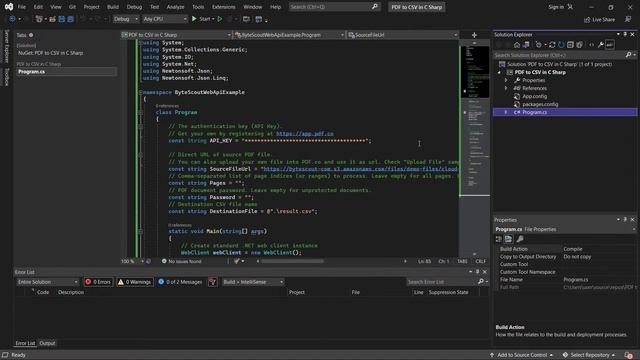Collapse the PDF to CSV in C Sharp project
The image size is (640, 360).
pyautogui.click(x=499, y=72)
